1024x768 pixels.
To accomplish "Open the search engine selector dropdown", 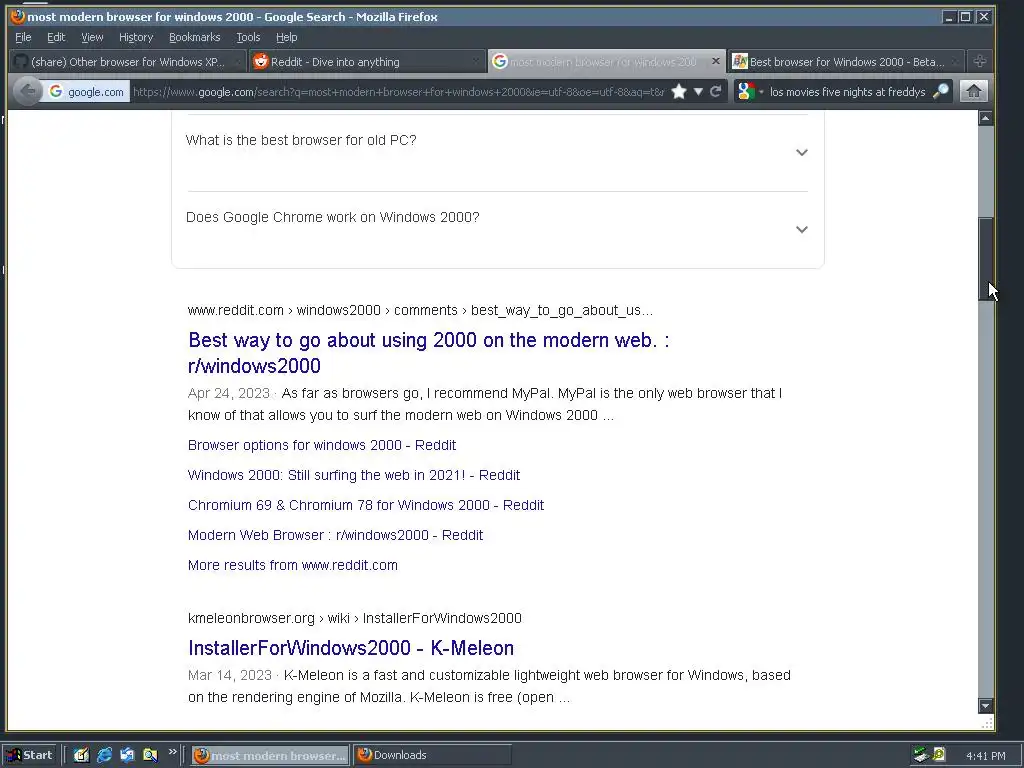I will [x=749, y=91].
